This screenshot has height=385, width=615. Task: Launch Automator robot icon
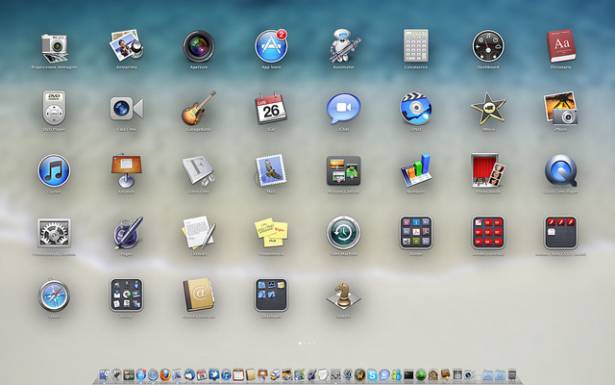(344, 45)
